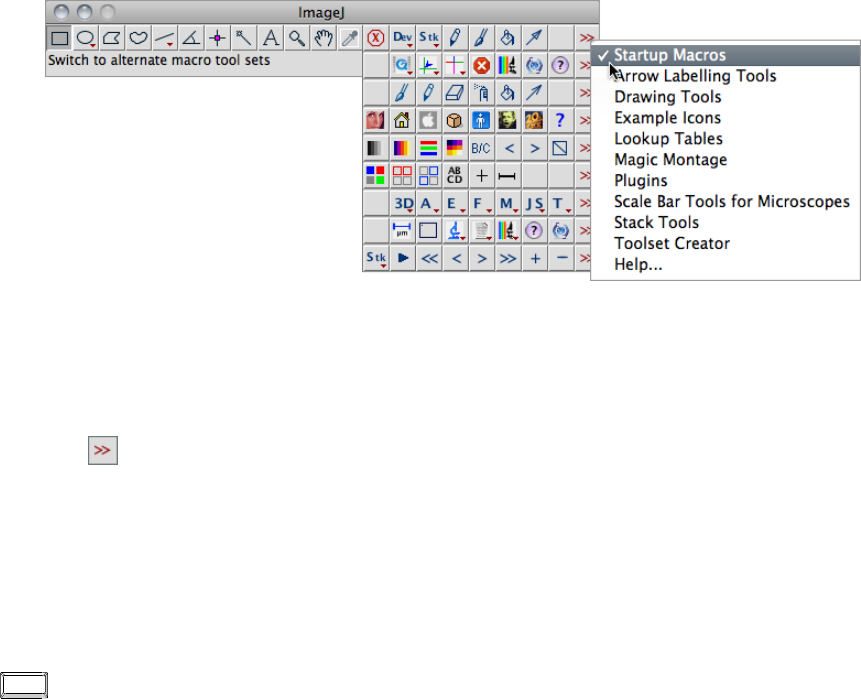The height and width of the screenshot is (699, 861).
Task: Click the blue person pictogram icon
Action: pos(481,120)
